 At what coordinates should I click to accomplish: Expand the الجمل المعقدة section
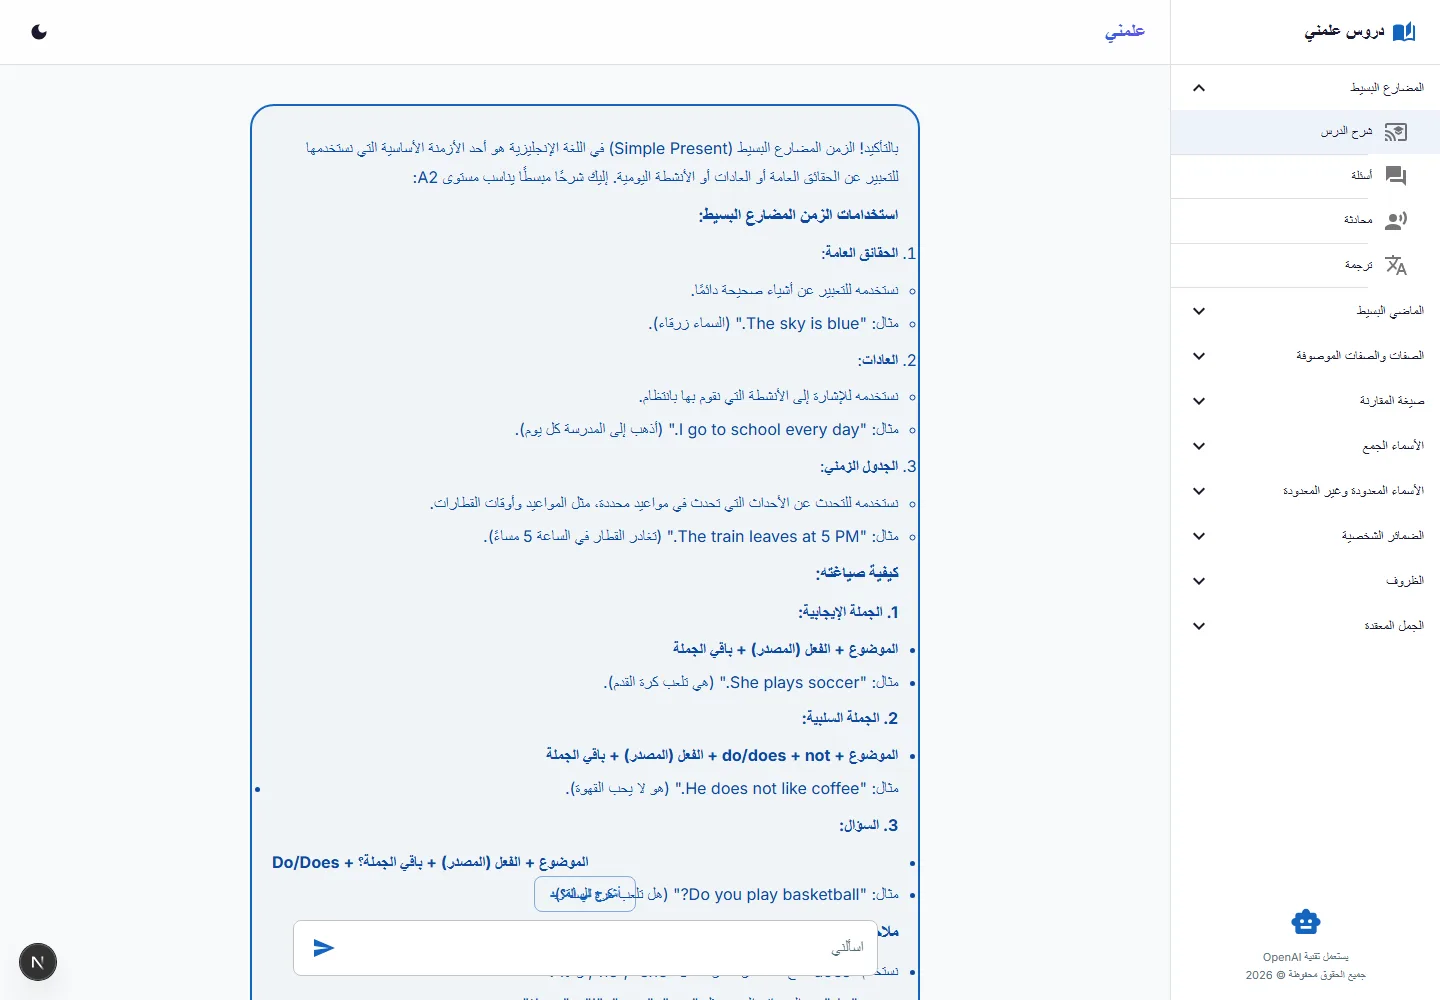[1305, 626]
